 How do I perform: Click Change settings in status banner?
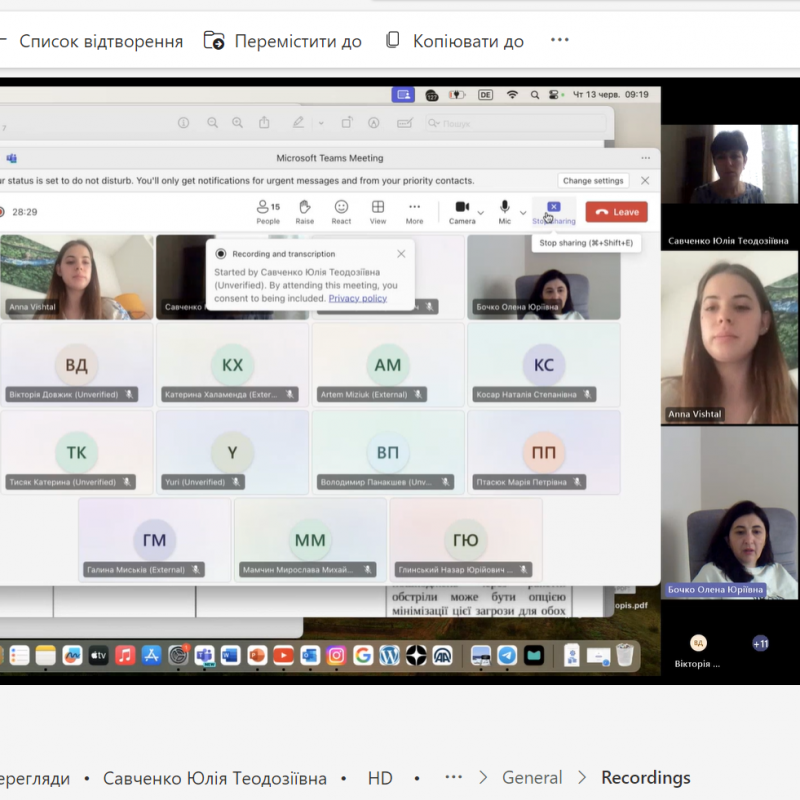point(593,181)
